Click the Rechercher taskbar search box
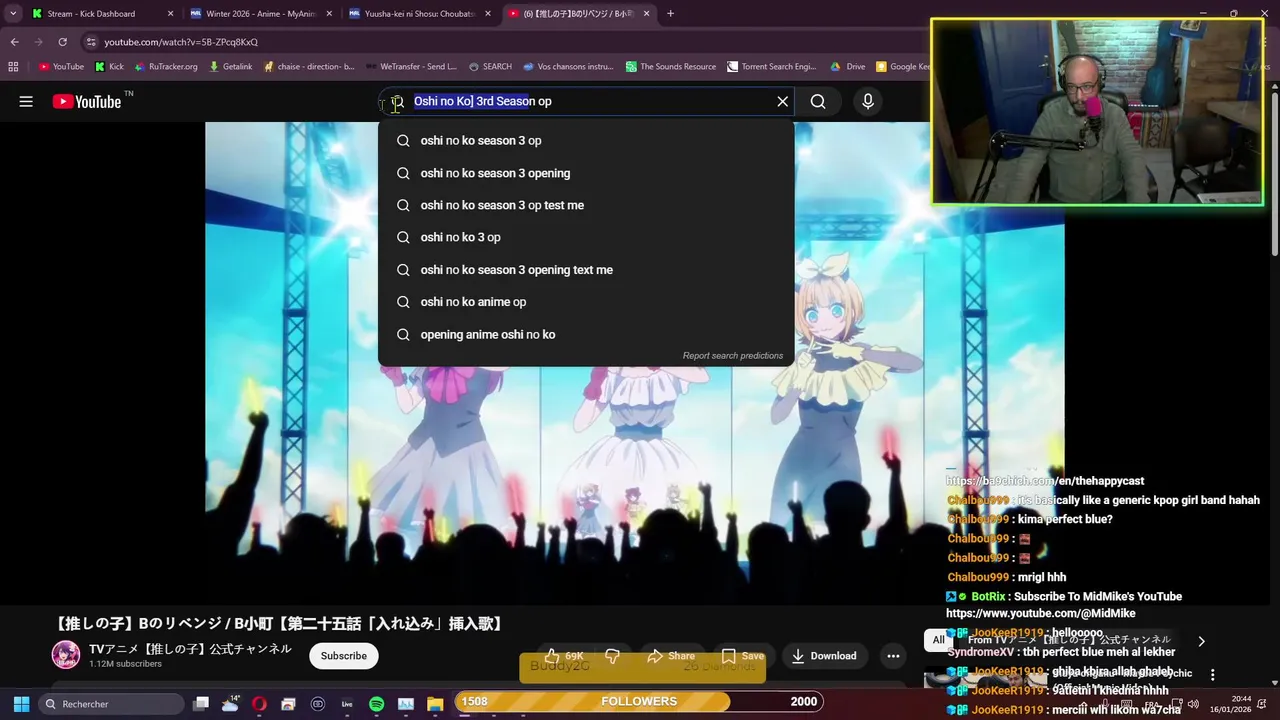 pos(112,704)
